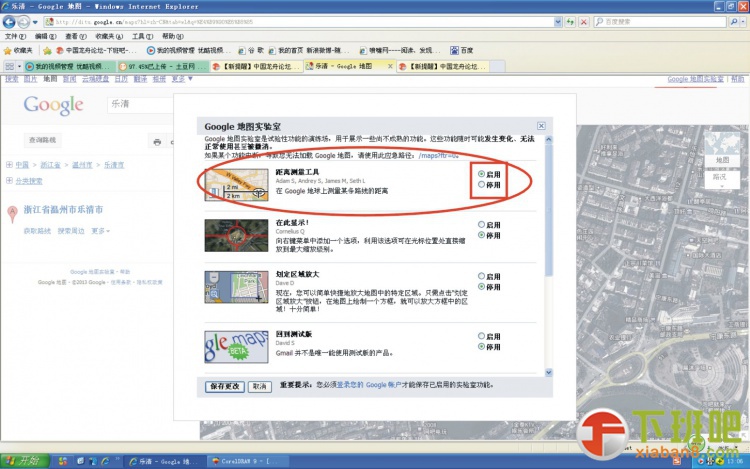750x469 pixels.
Task: Click the Windows Start button
Action: pyautogui.click(x=22, y=460)
